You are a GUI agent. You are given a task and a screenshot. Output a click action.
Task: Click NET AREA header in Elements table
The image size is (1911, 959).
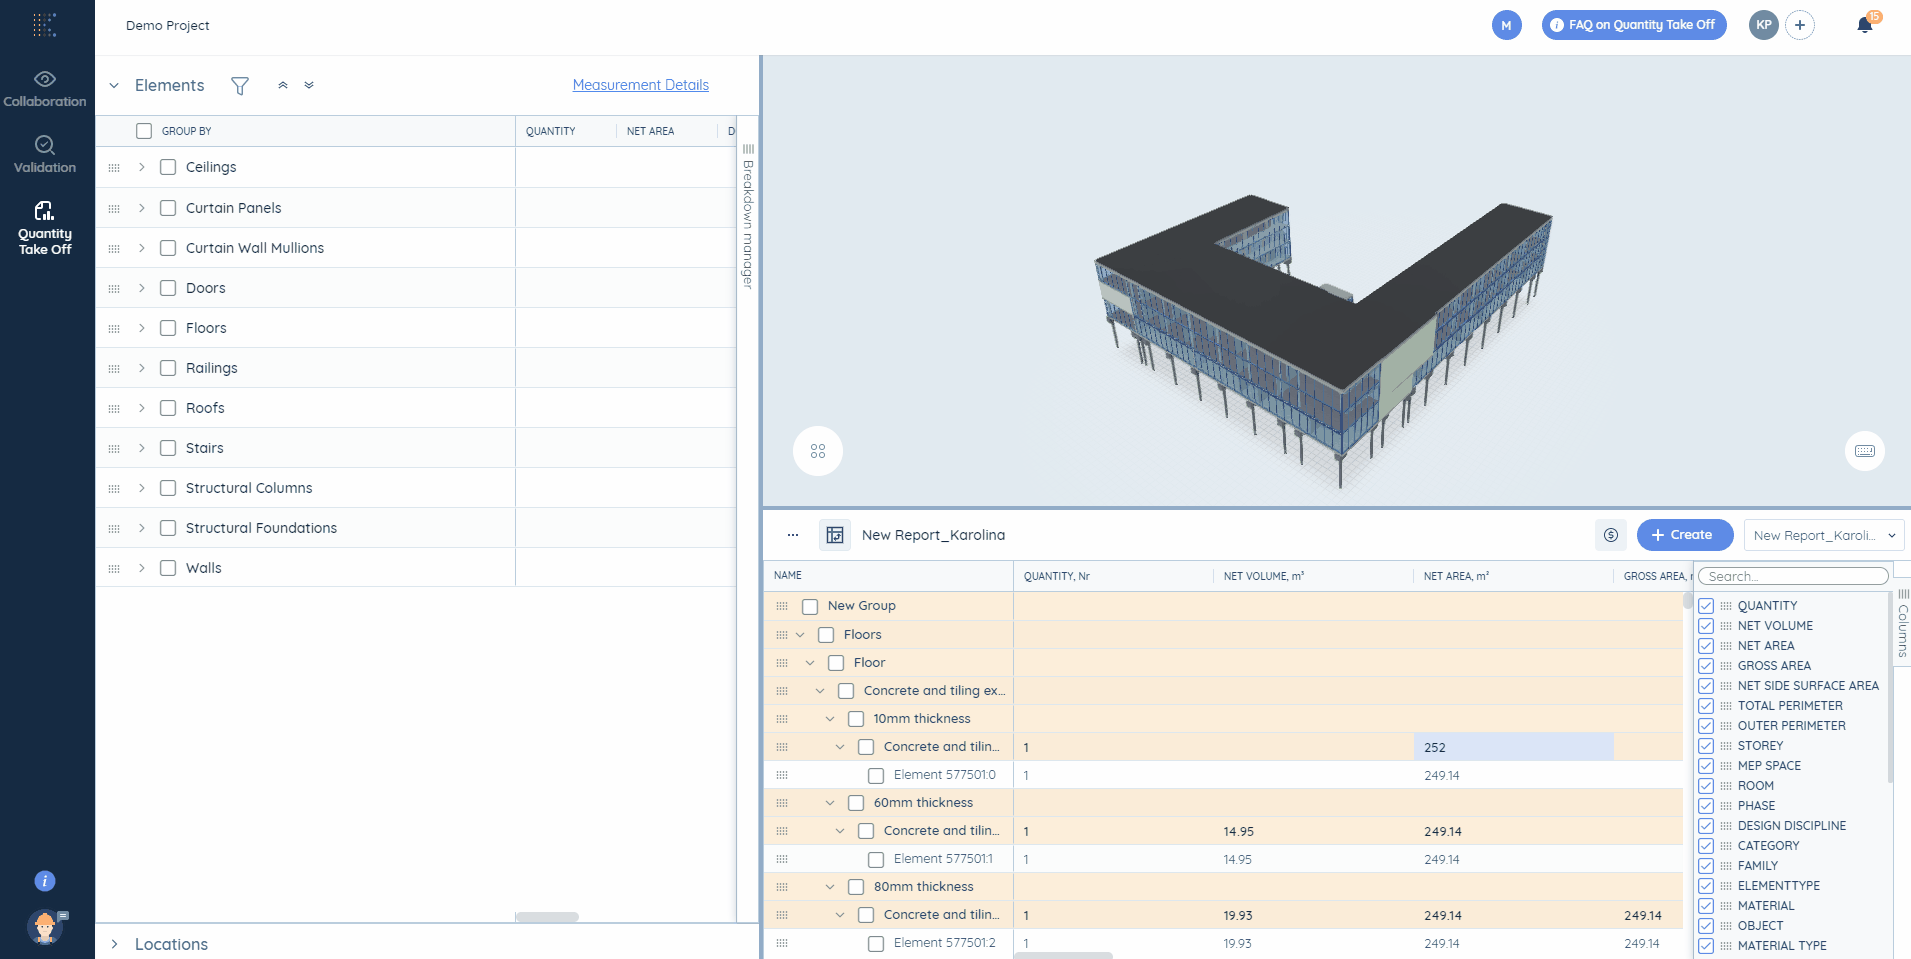click(650, 131)
